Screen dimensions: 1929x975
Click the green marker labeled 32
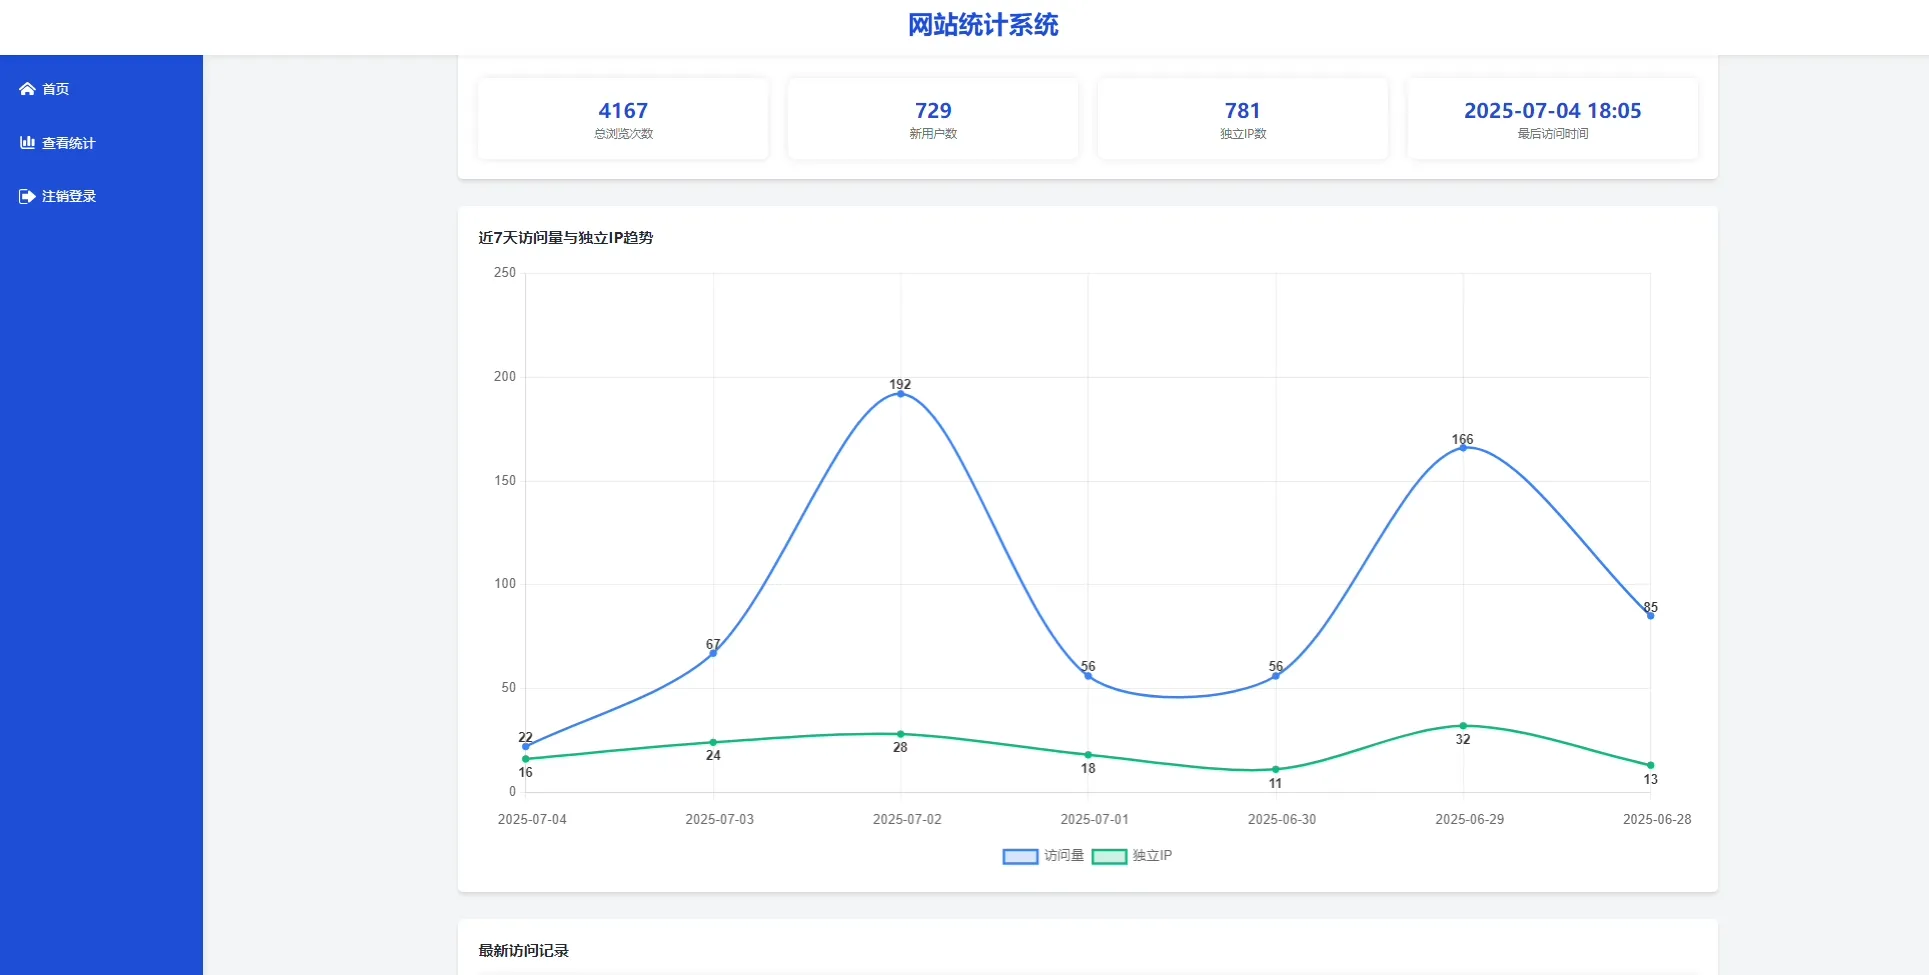tap(1464, 725)
